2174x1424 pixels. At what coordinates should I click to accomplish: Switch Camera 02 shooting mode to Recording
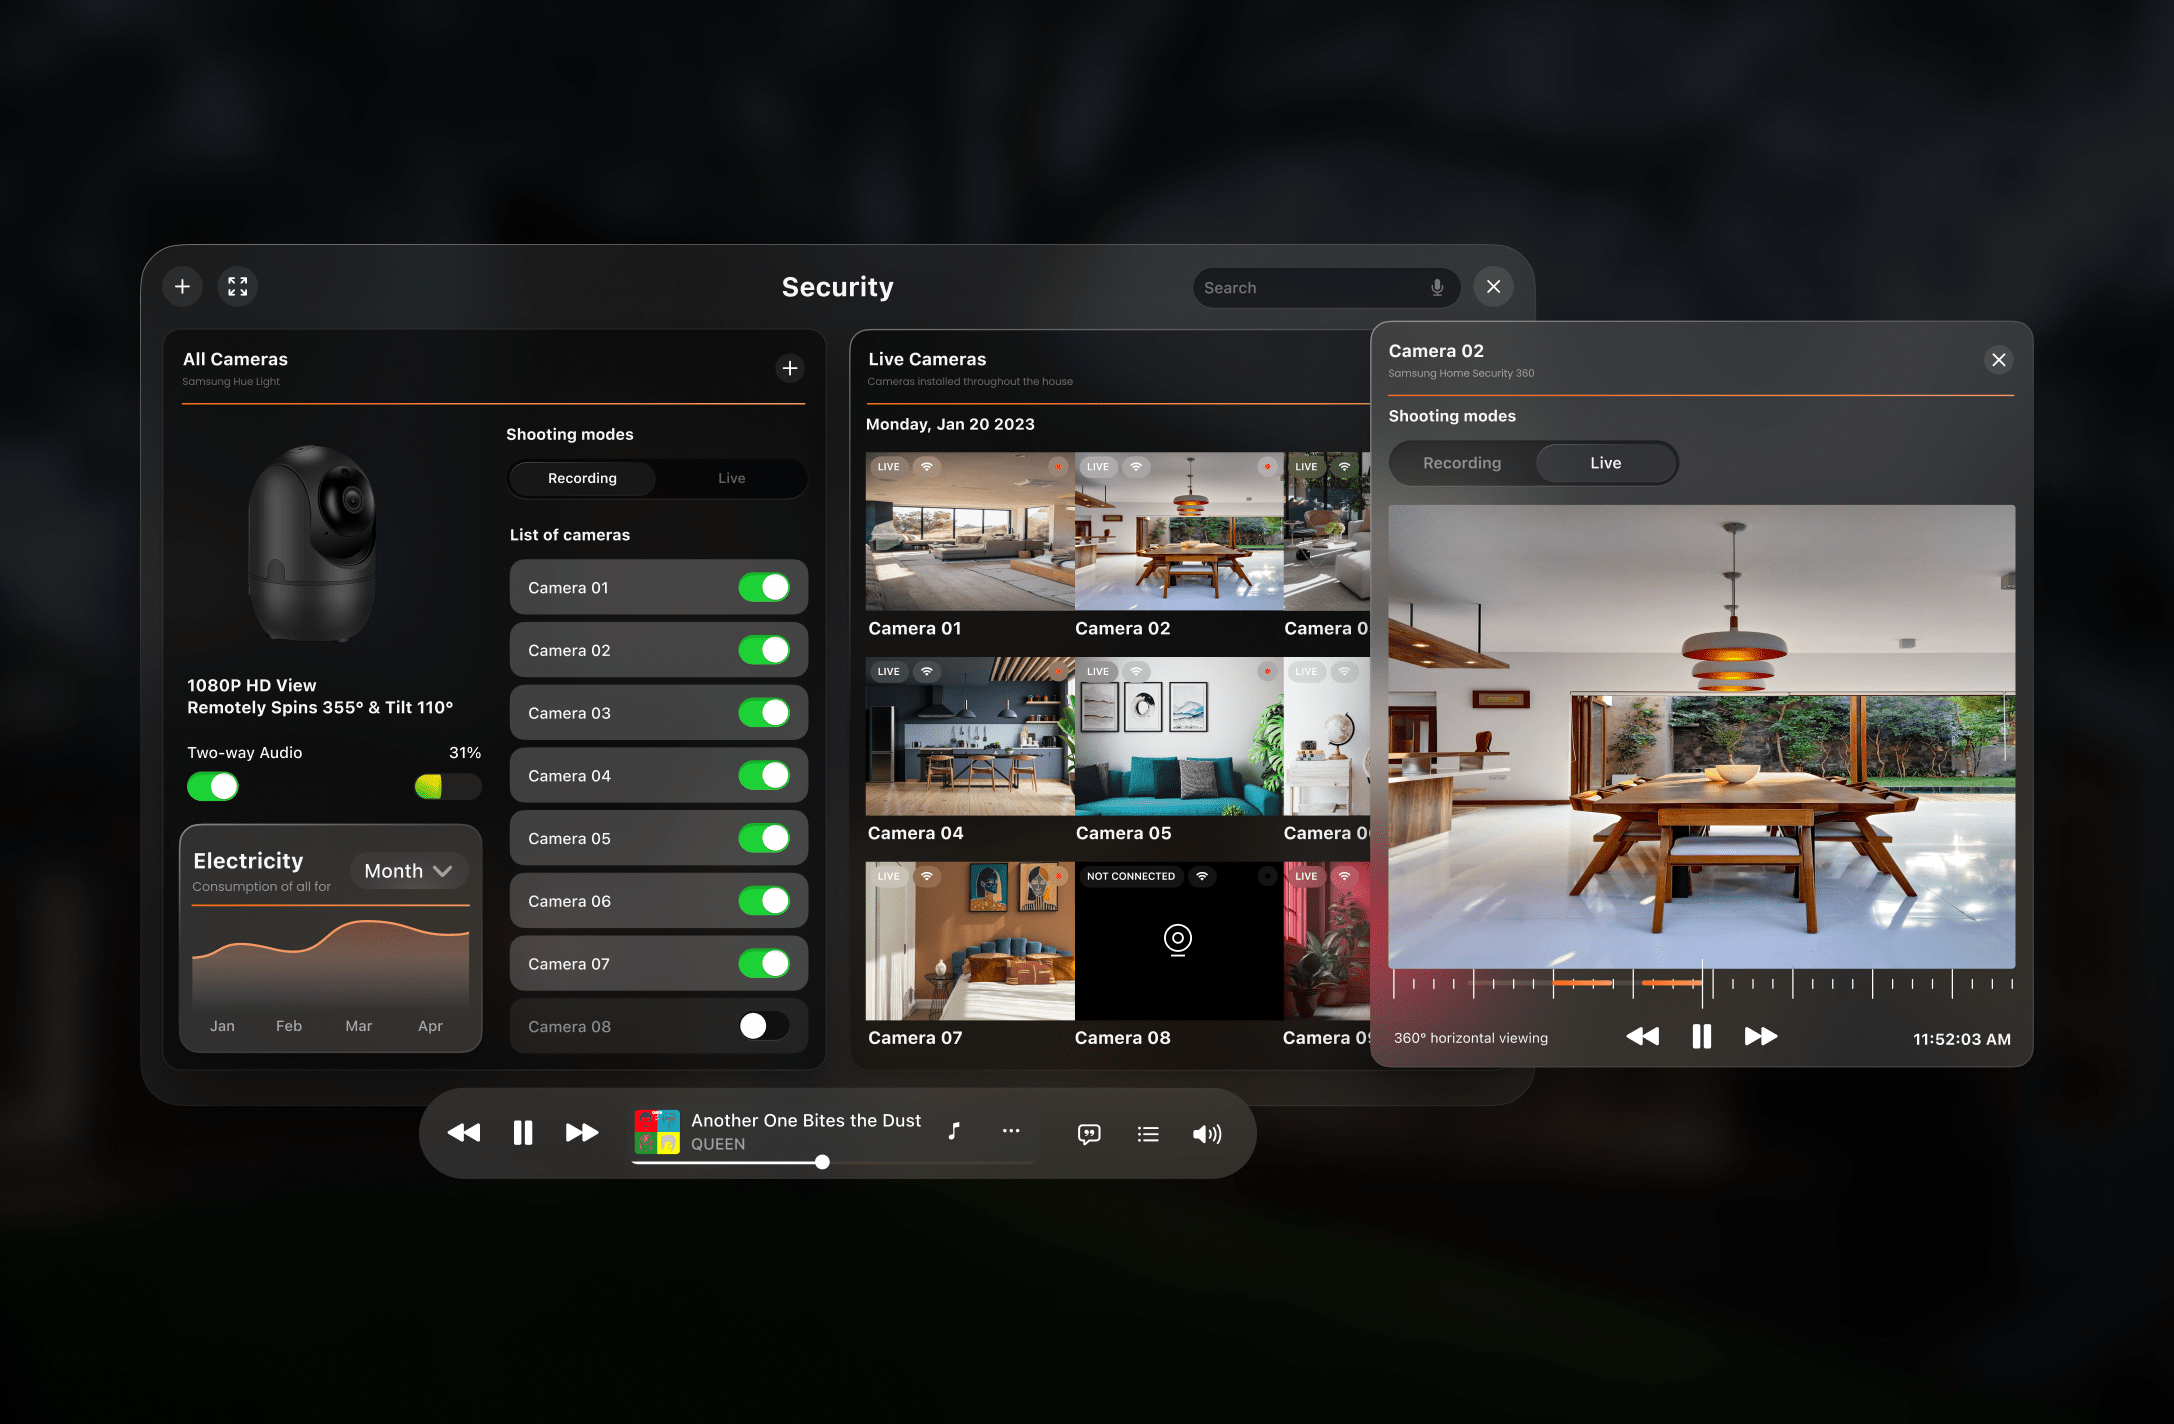tap(1462, 462)
